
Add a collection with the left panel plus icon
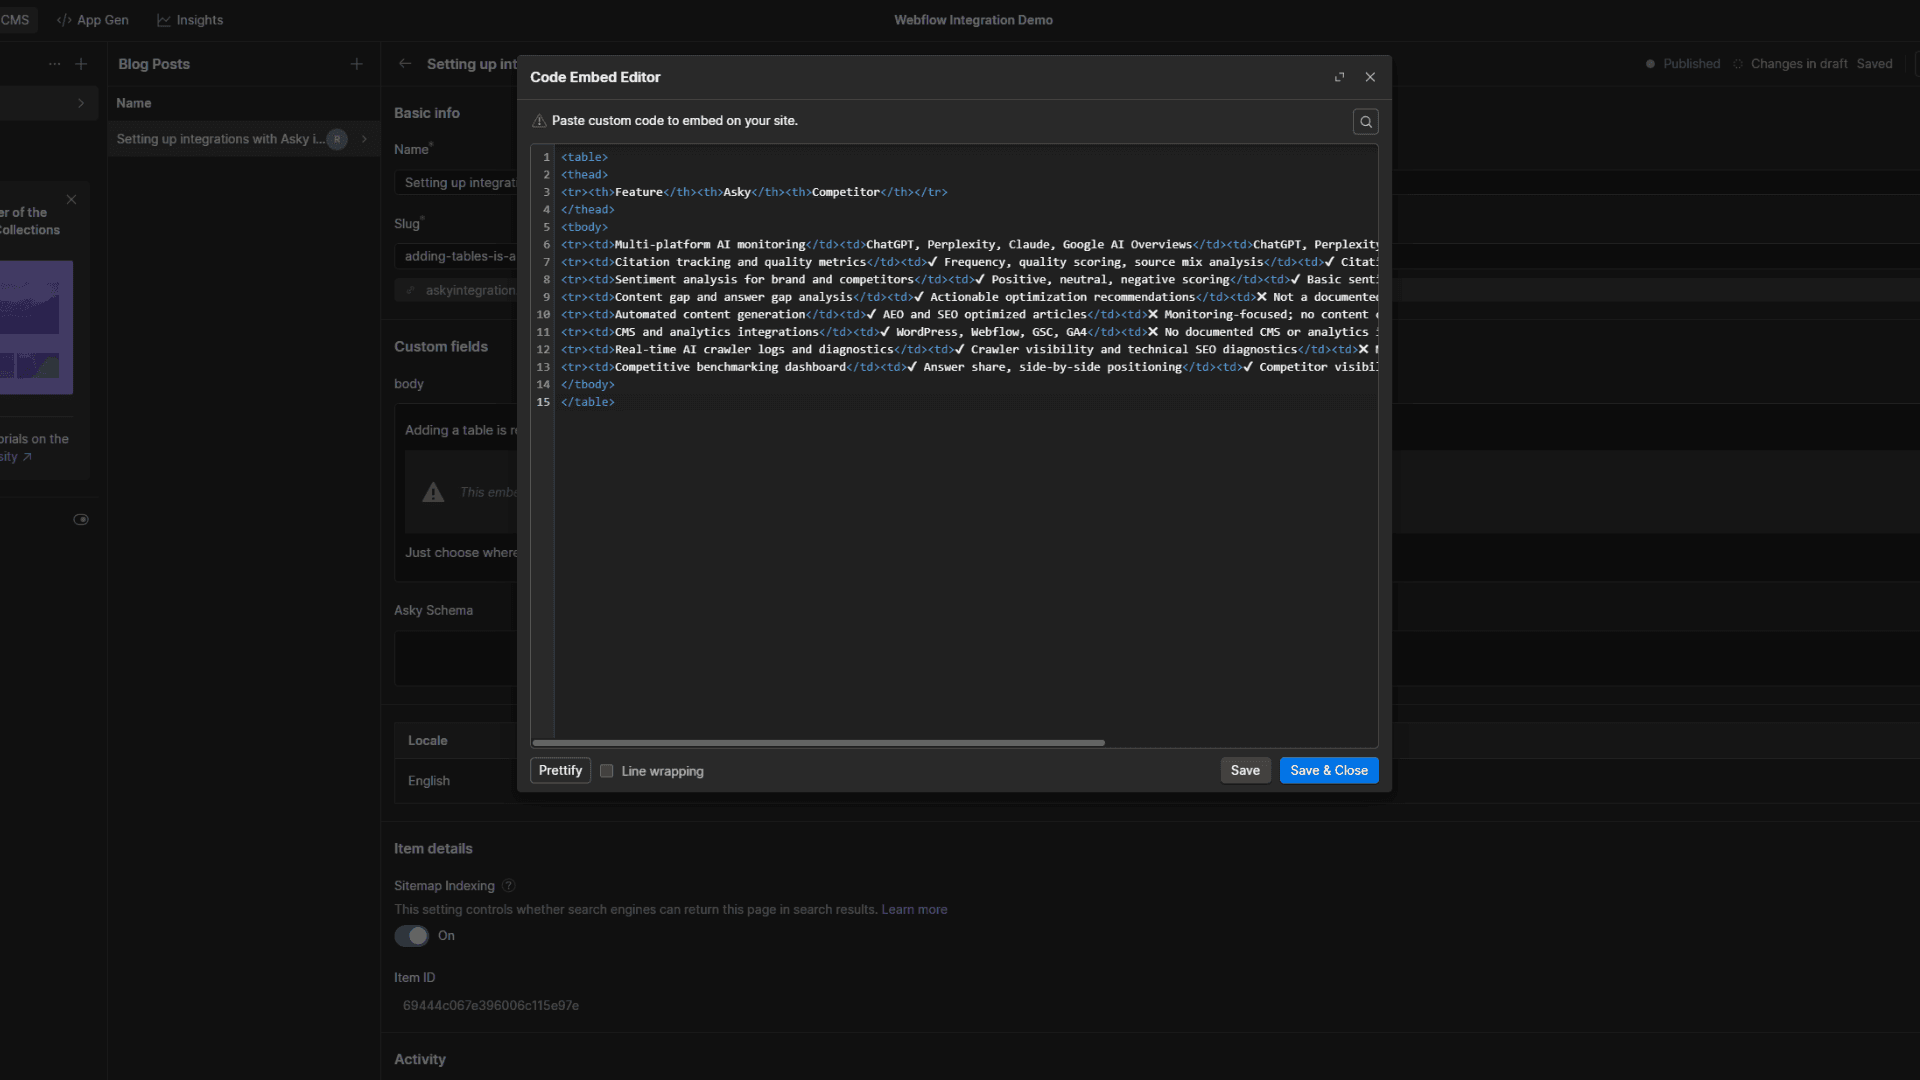pos(81,64)
